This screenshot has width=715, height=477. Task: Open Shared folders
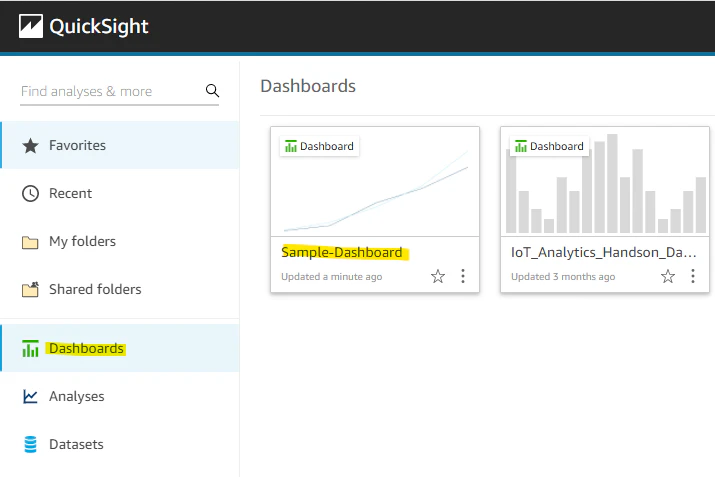(119, 289)
